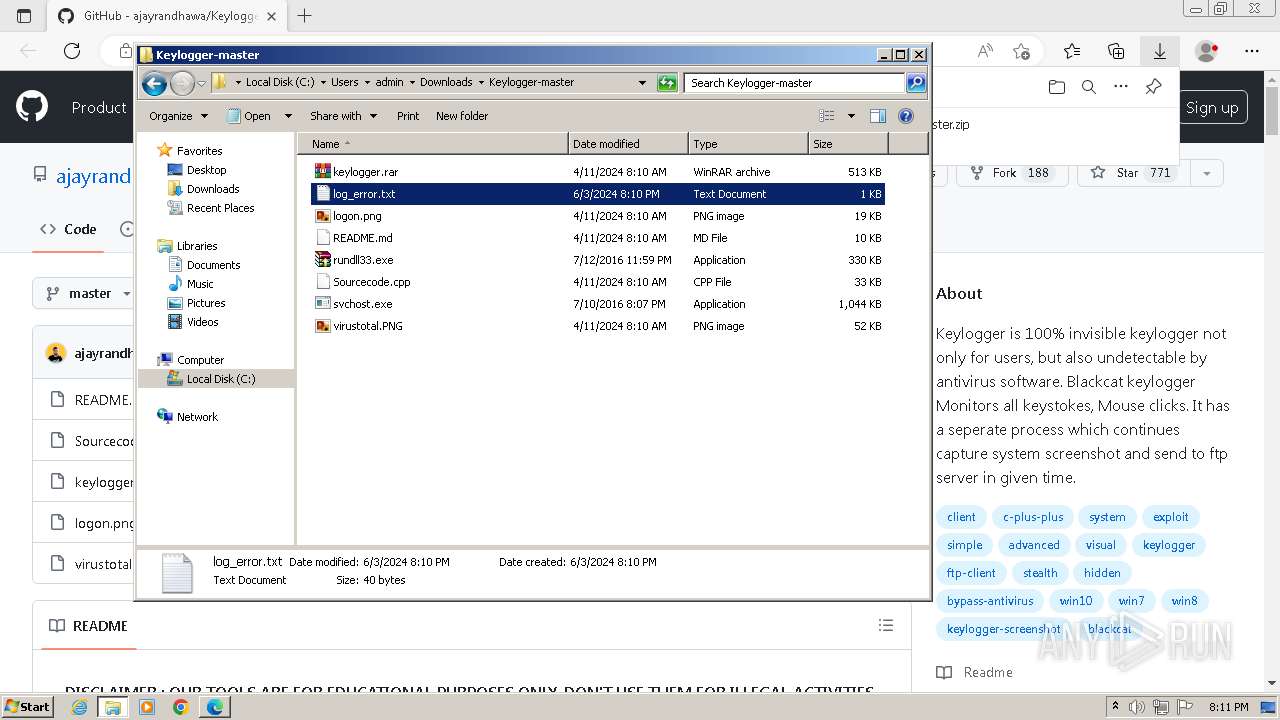Select the Sourcecode.cpp file
1280x720 pixels.
pyautogui.click(x=371, y=282)
